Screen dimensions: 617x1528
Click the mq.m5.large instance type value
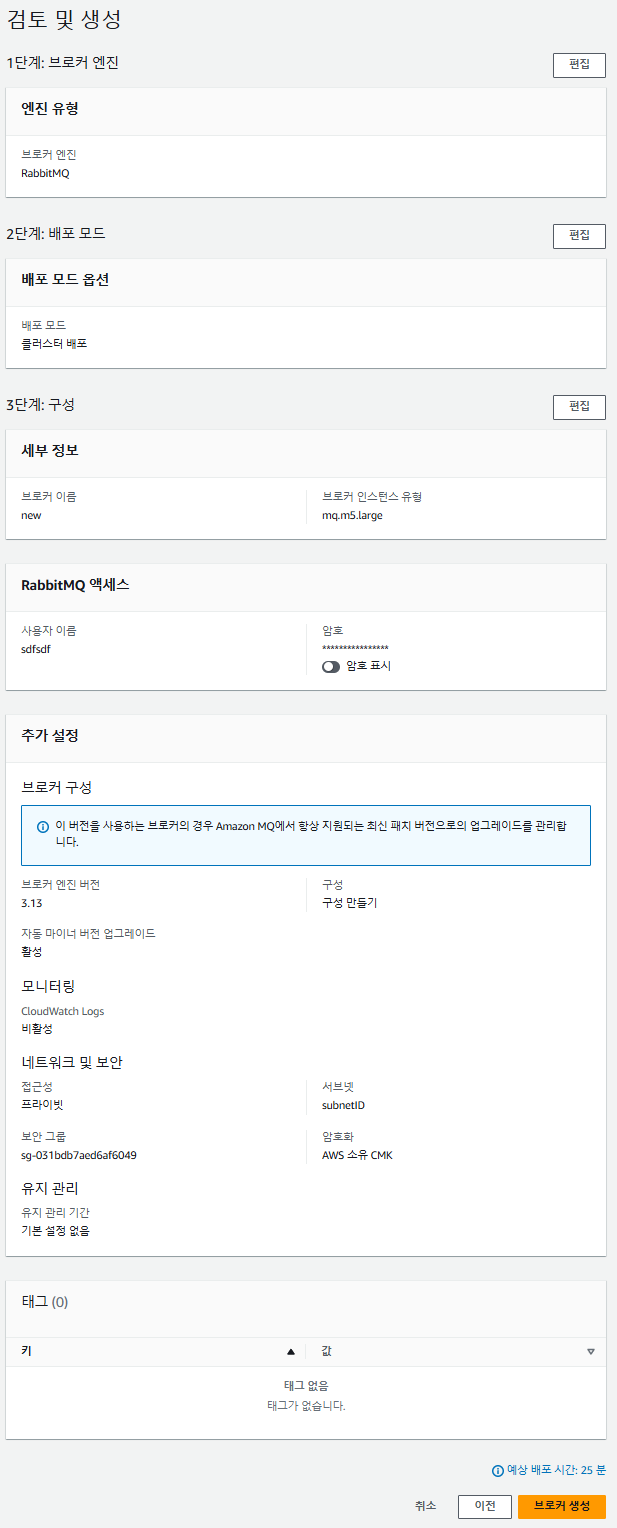[x=345, y=516]
